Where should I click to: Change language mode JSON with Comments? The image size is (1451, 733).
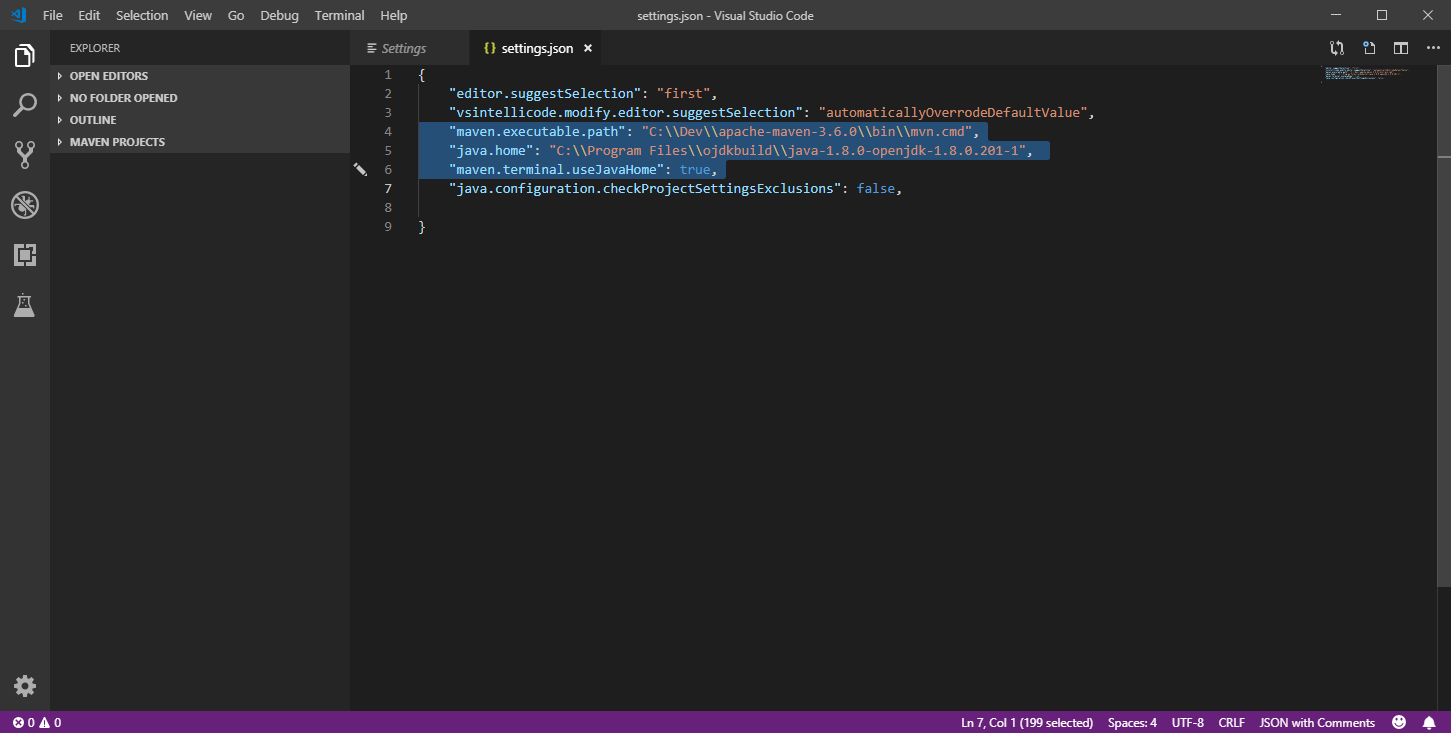point(1317,723)
